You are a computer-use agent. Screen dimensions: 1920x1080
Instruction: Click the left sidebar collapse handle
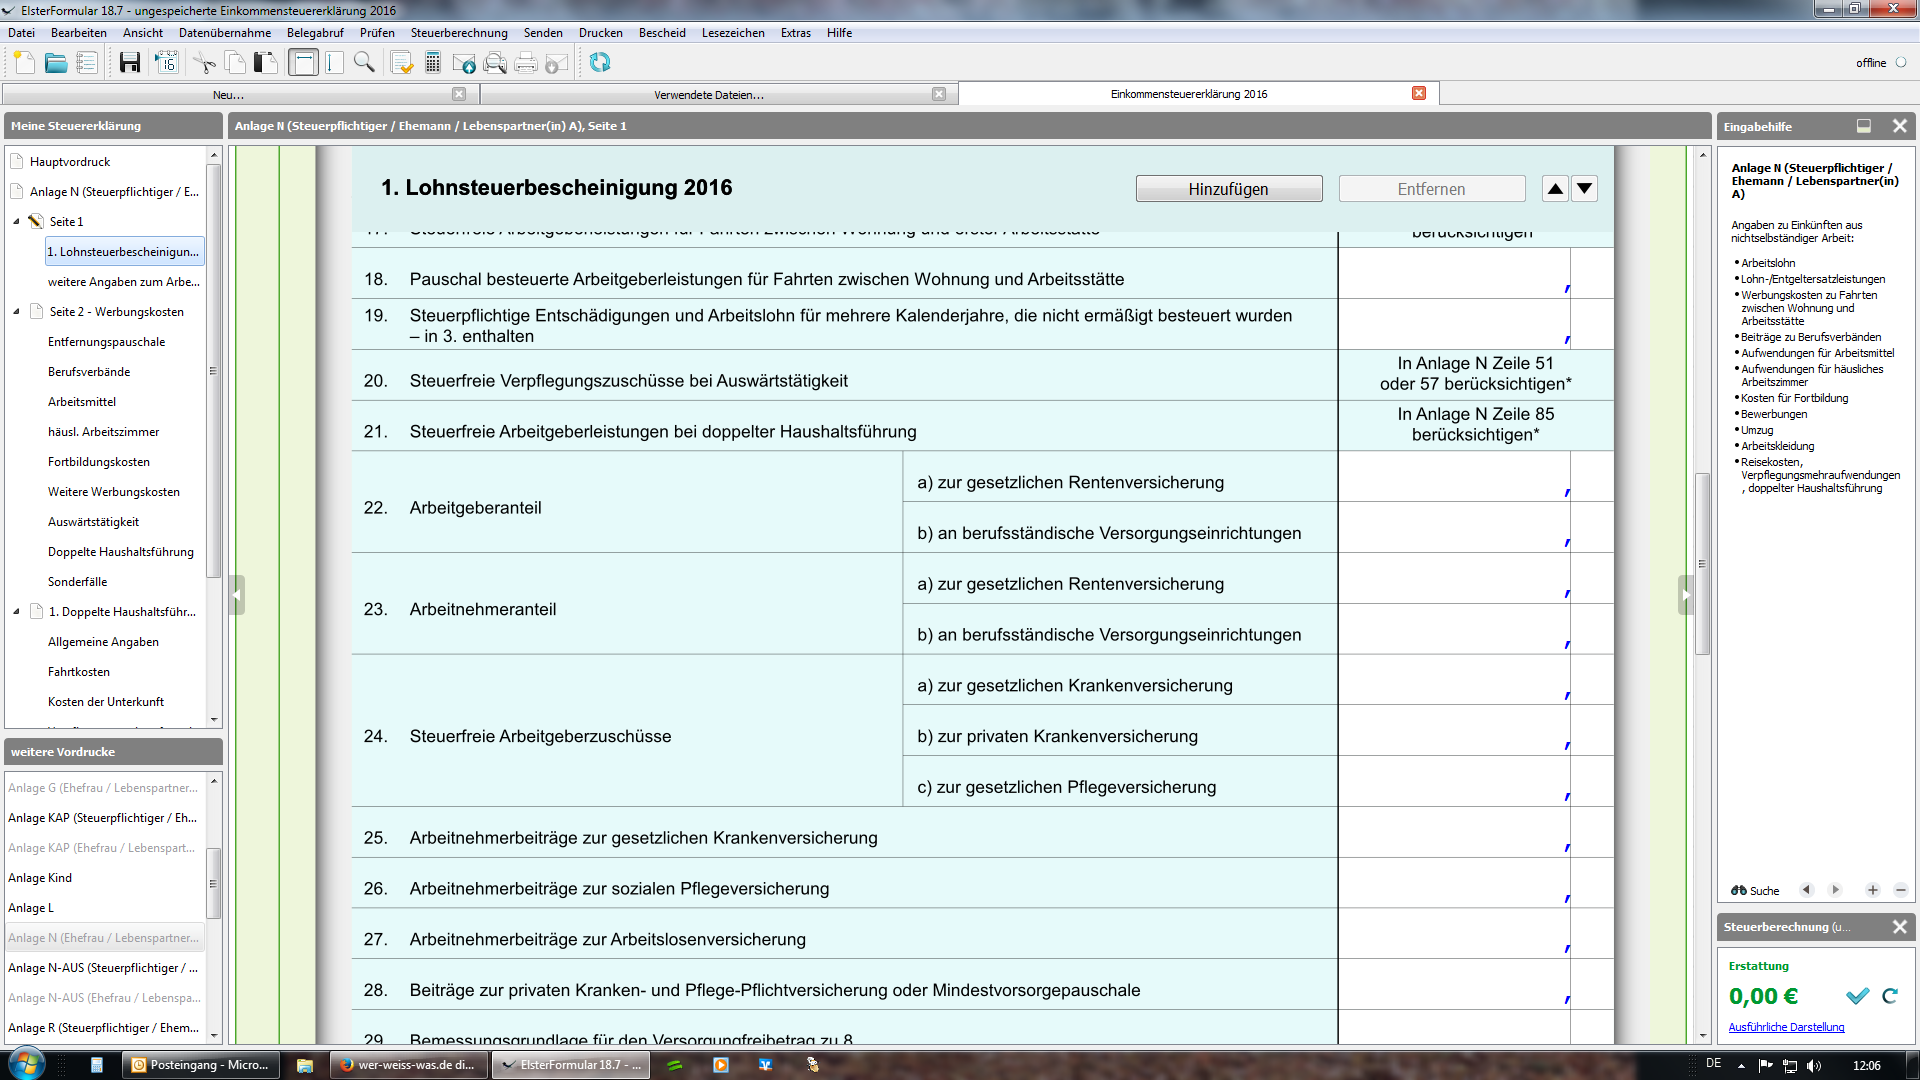pyautogui.click(x=236, y=595)
